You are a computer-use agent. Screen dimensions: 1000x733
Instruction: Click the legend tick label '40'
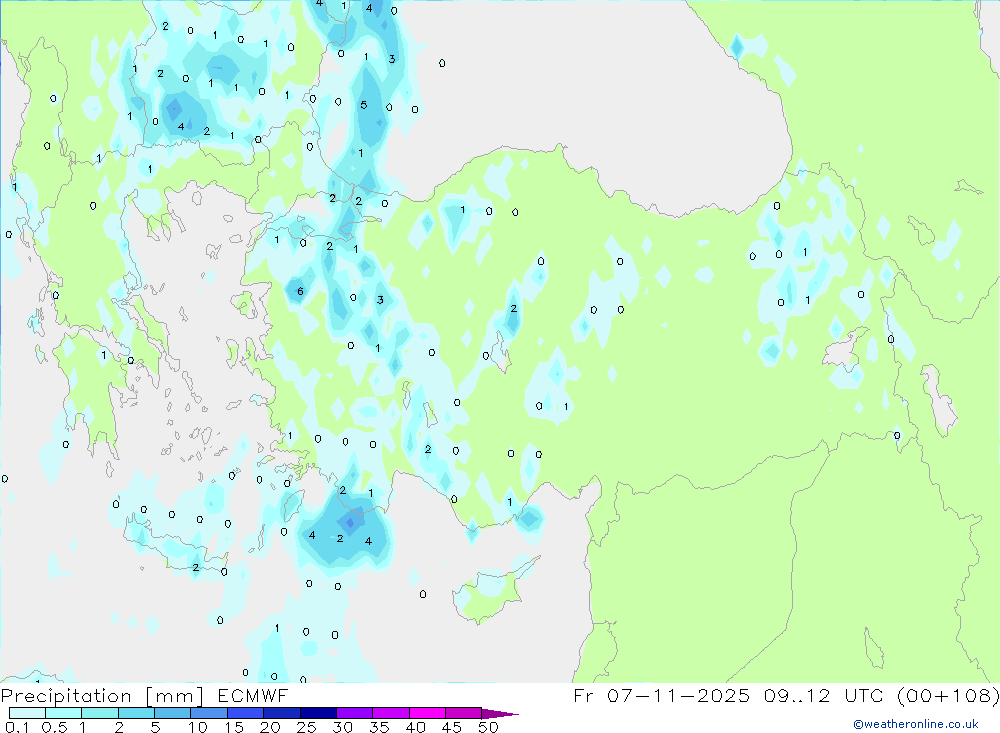pos(415,727)
